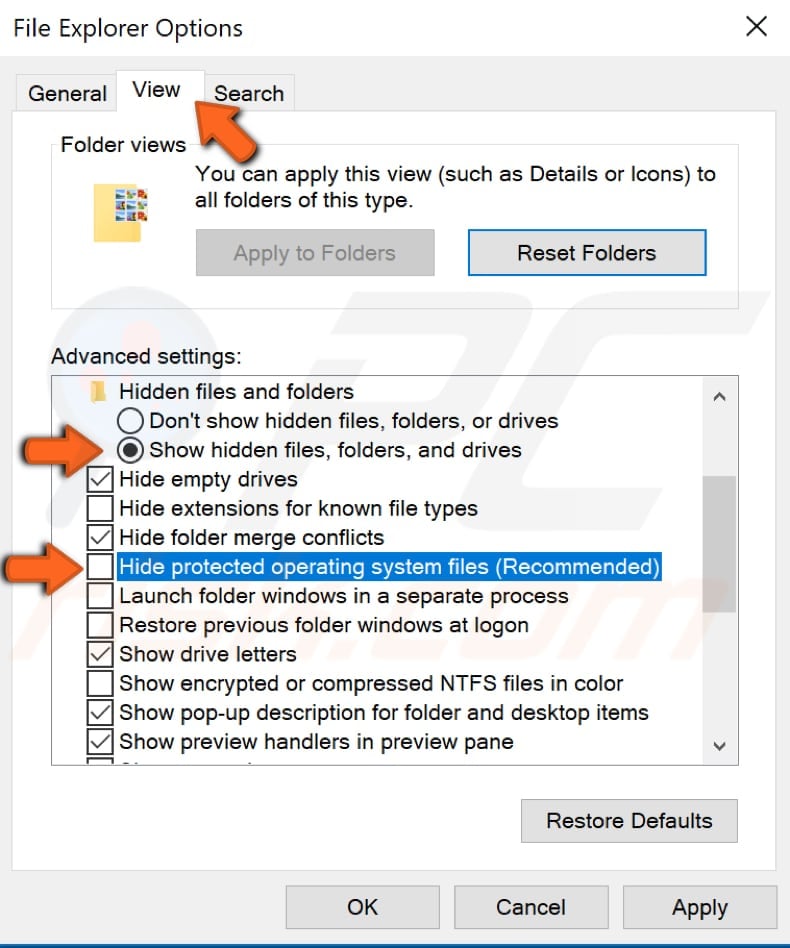Check 'Hide protected operating system files (Recommended)'
Viewport: 790px width, 948px height.
tap(101, 566)
